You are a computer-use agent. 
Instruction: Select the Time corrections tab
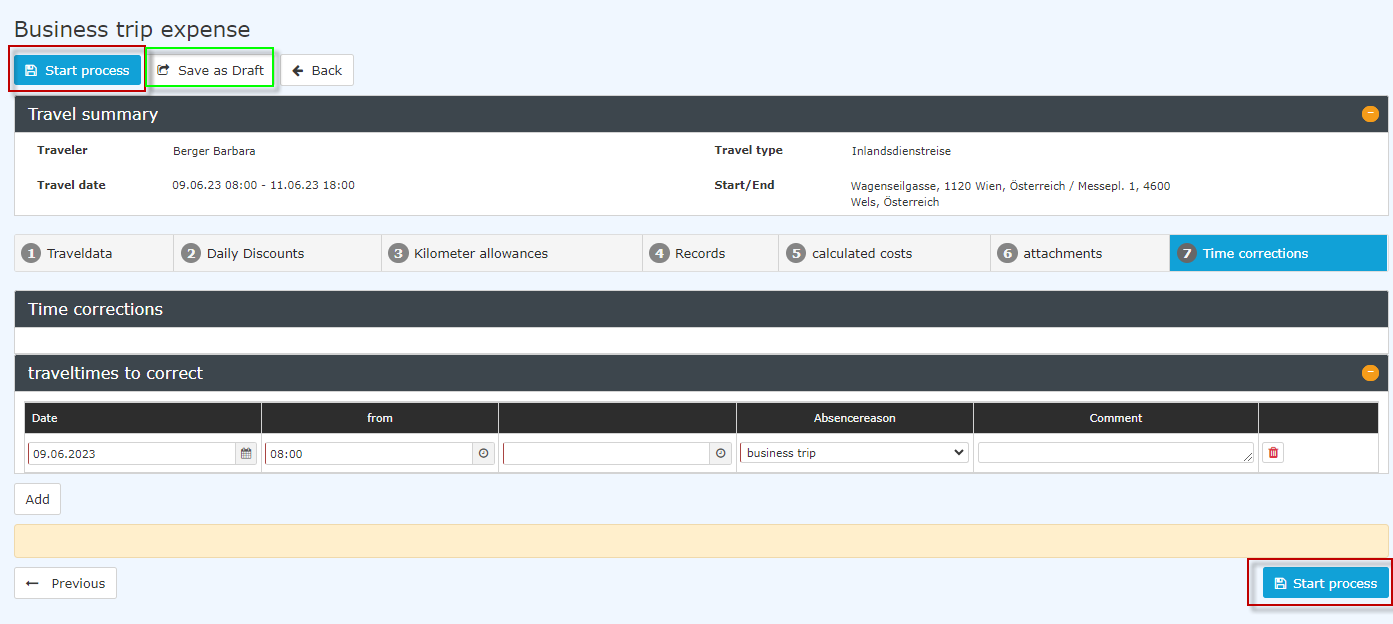(x=1278, y=253)
